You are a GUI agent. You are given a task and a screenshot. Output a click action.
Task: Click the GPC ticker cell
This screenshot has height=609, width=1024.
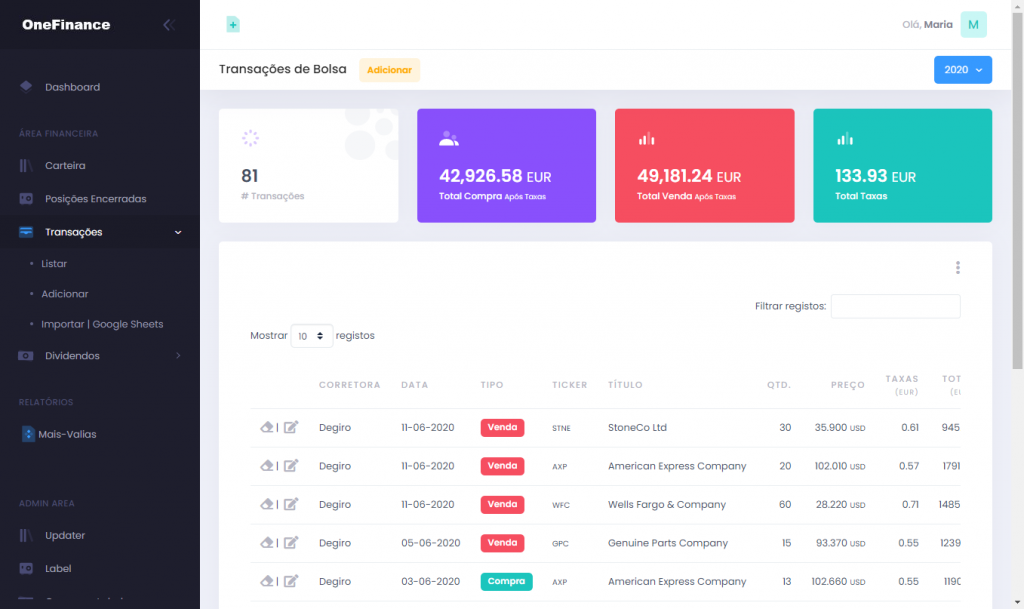pyautogui.click(x=560, y=544)
